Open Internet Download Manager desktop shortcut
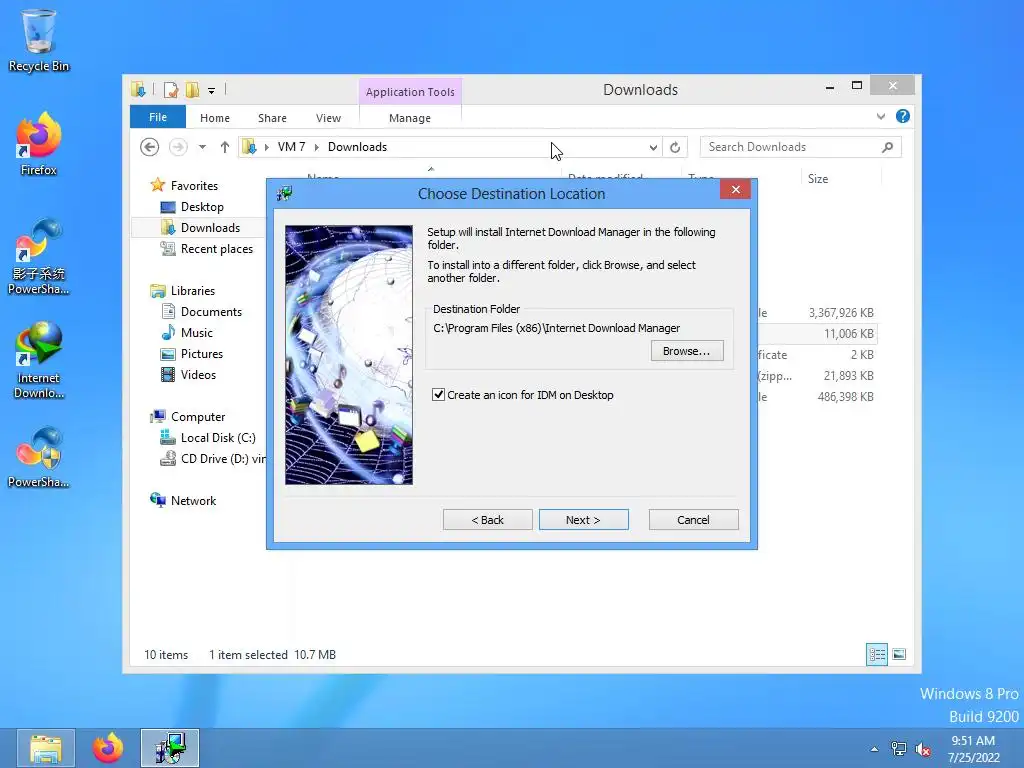The height and width of the screenshot is (768, 1024). pyautogui.click(x=39, y=360)
